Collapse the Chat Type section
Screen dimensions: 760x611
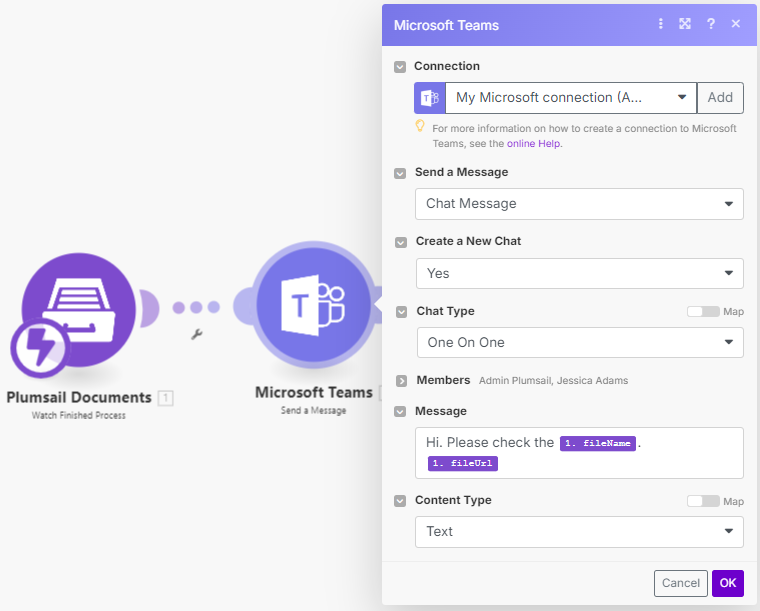[401, 312]
